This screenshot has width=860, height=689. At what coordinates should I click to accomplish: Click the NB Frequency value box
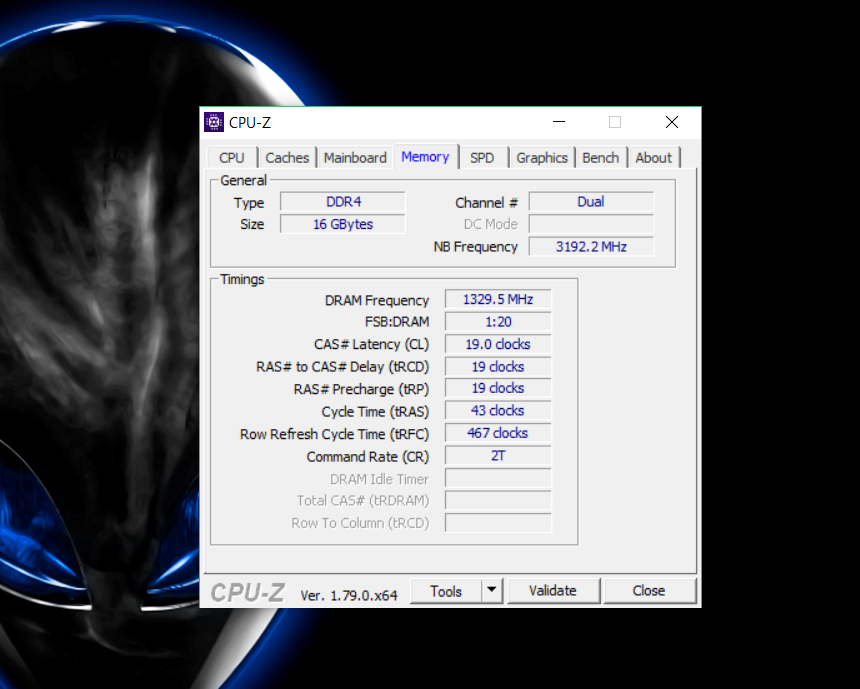tap(591, 247)
